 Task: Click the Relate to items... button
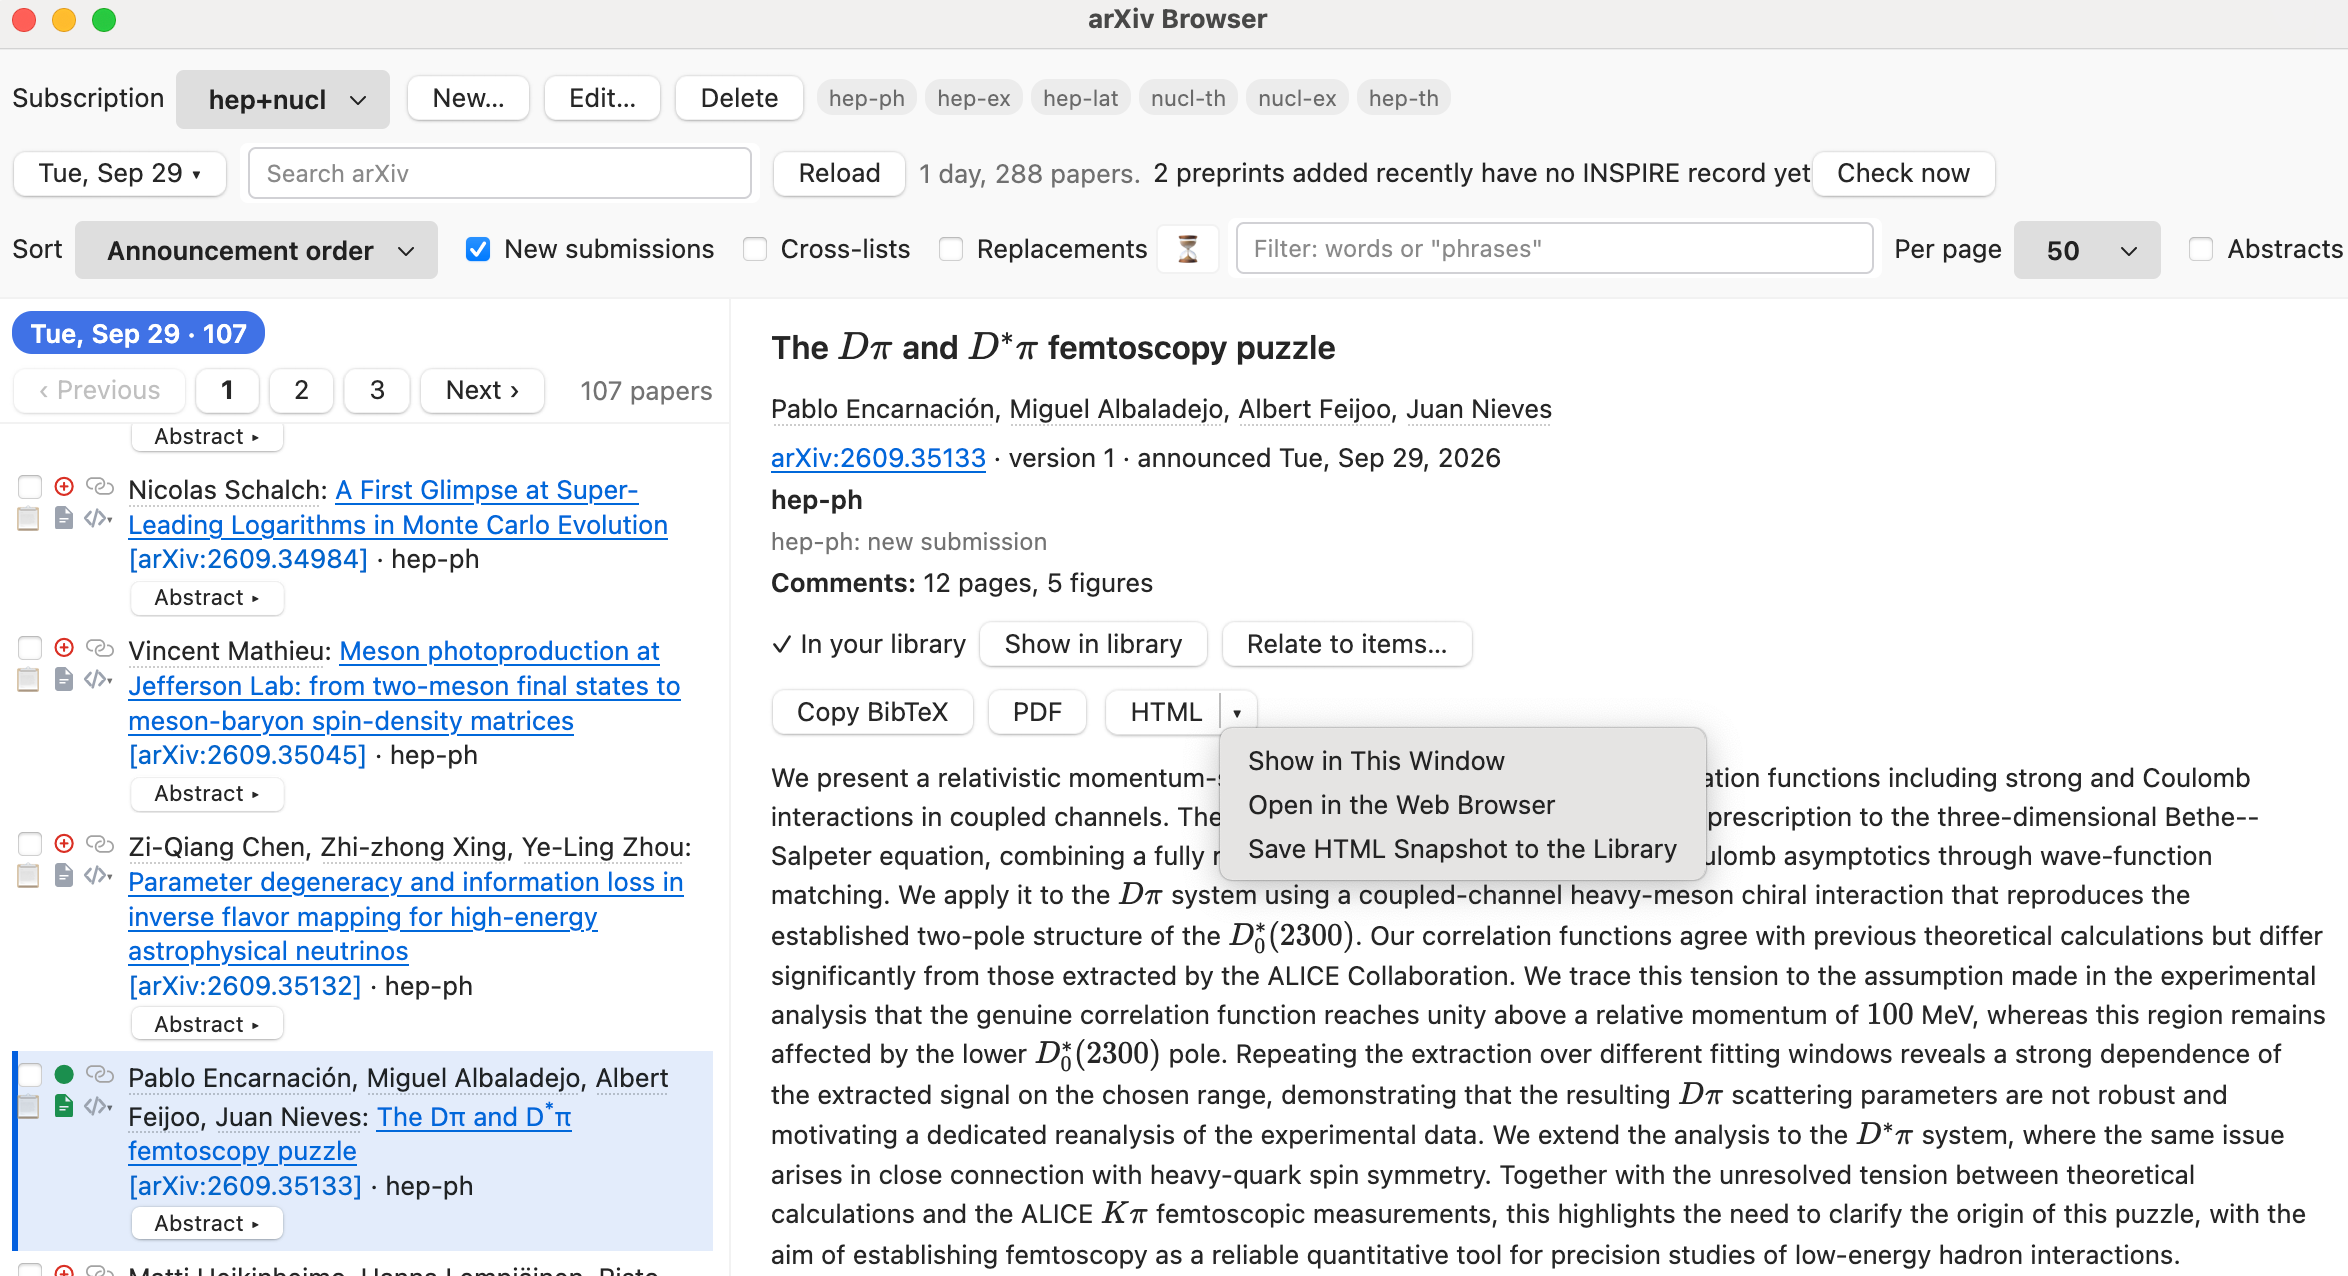coord(1347,644)
